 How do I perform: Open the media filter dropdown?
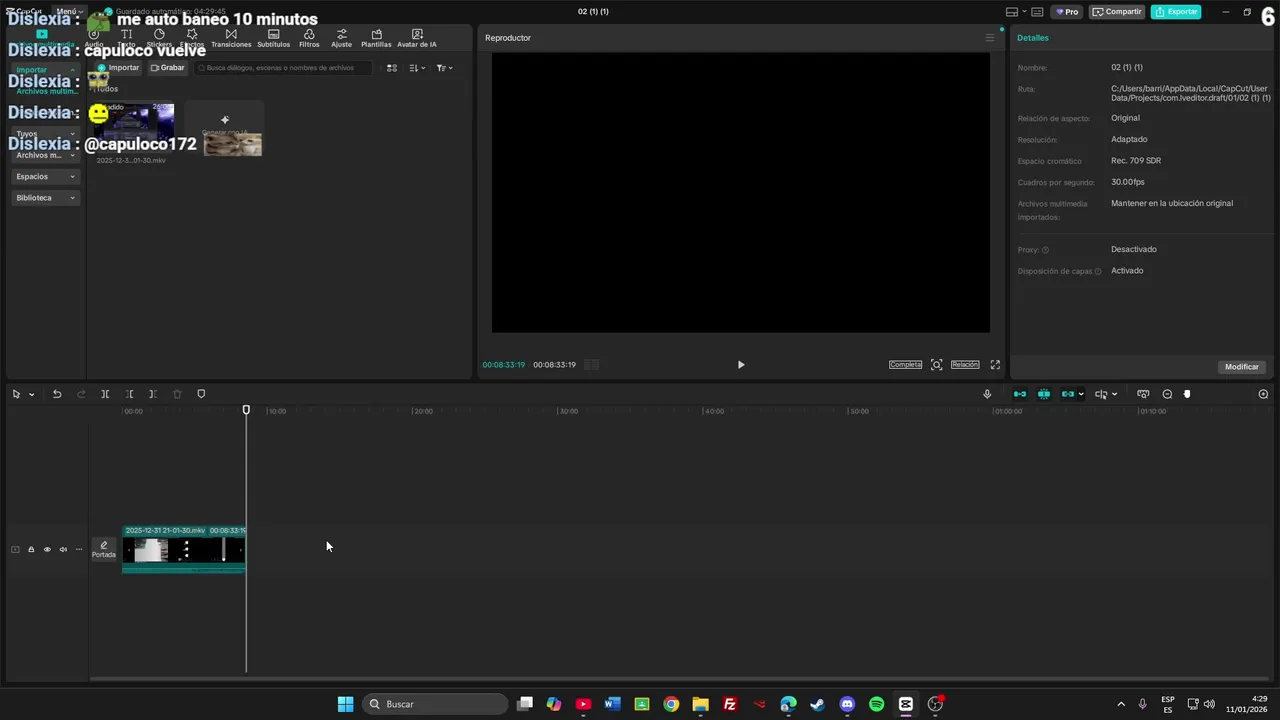point(444,68)
